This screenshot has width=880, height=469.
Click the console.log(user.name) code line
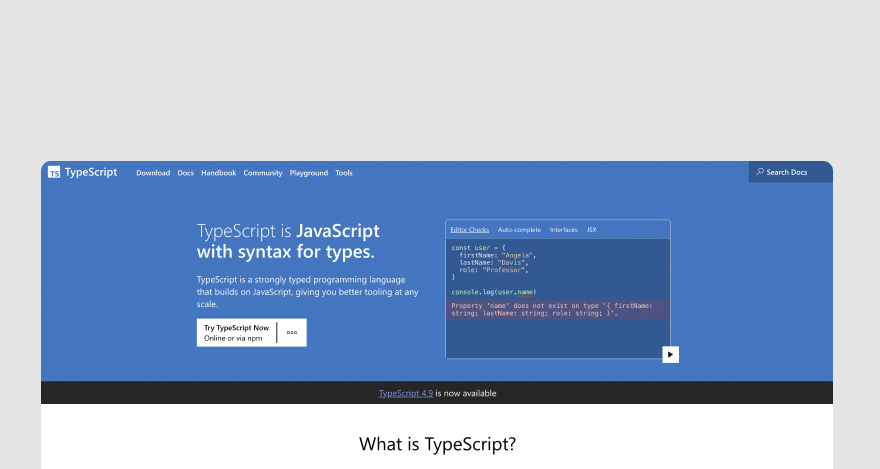(x=494, y=292)
